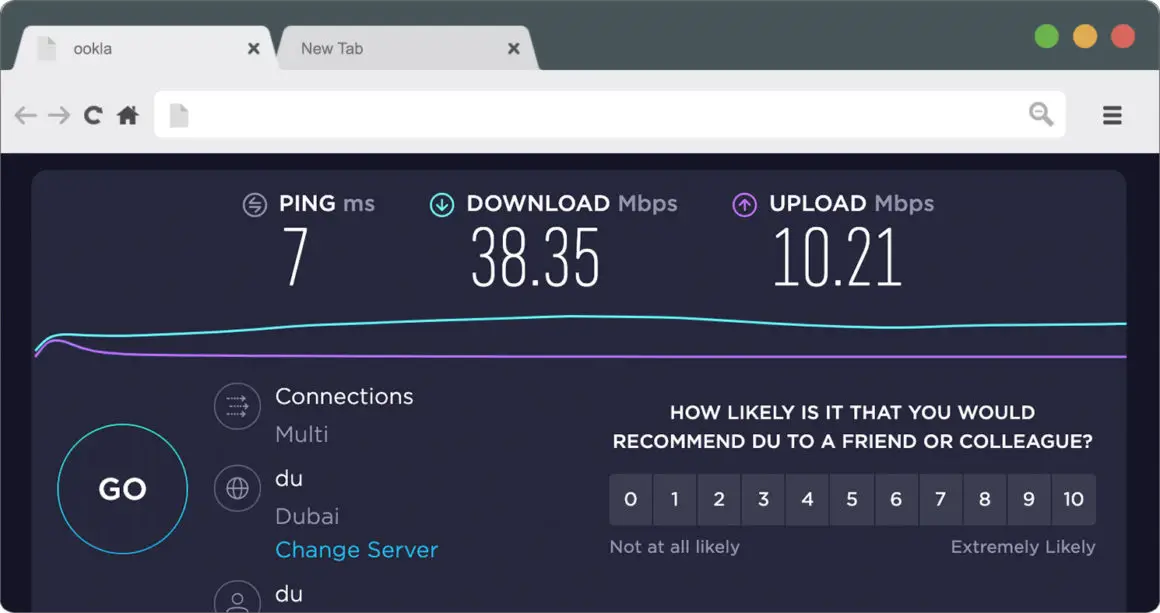This screenshot has width=1160, height=613.
Task: Choose rating 7 on the scale
Action: 940,500
